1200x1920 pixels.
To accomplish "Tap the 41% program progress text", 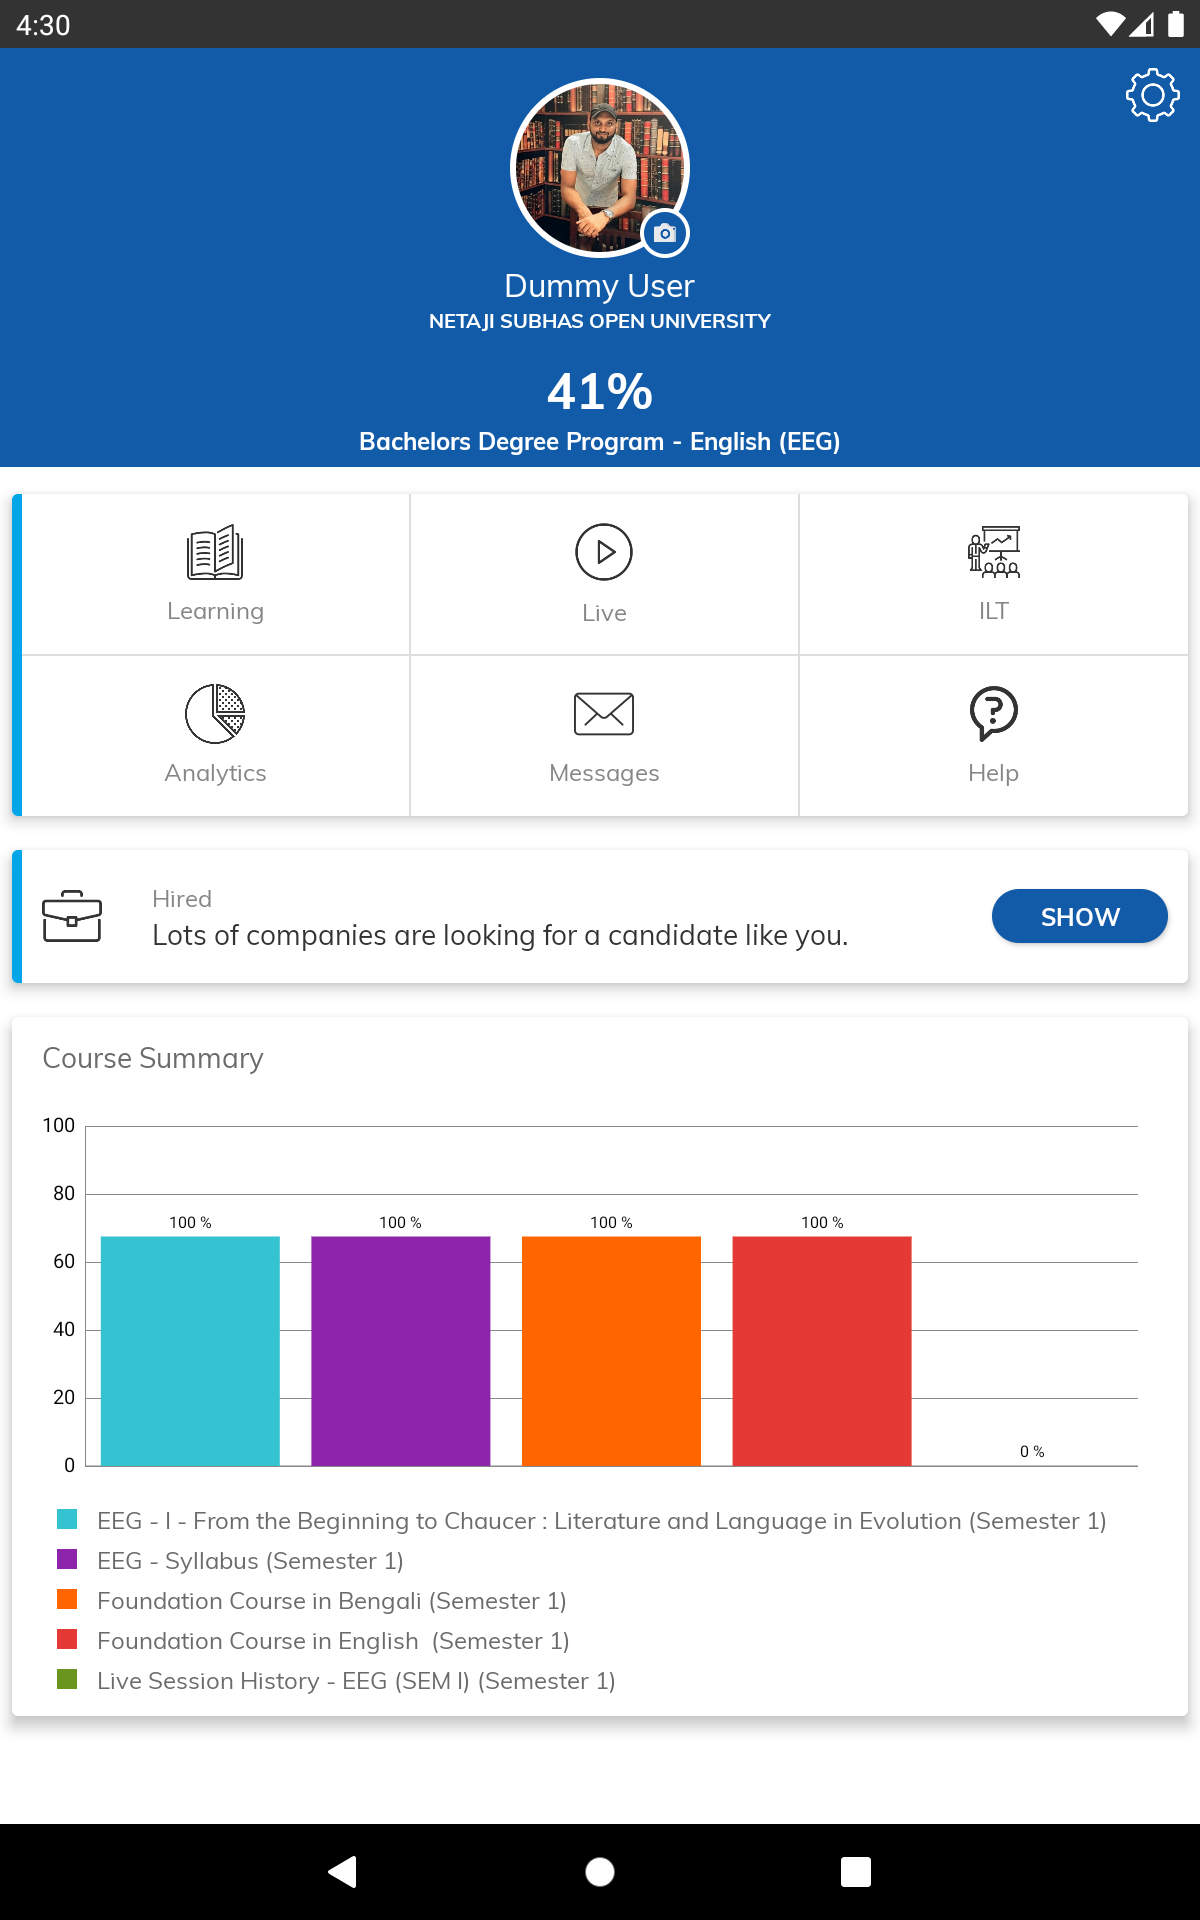I will coord(600,391).
